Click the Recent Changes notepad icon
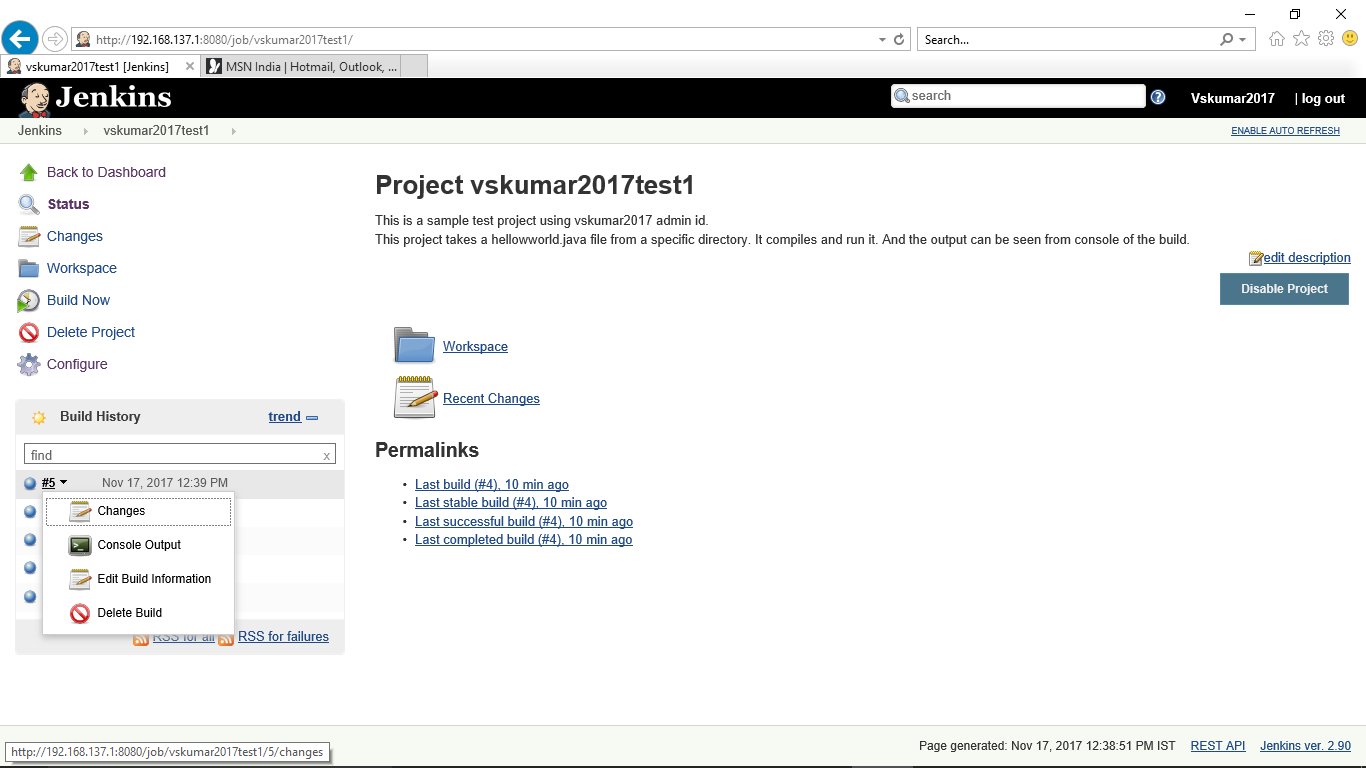Image resolution: width=1366 pixels, height=768 pixels. pyautogui.click(x=414, y=397)
